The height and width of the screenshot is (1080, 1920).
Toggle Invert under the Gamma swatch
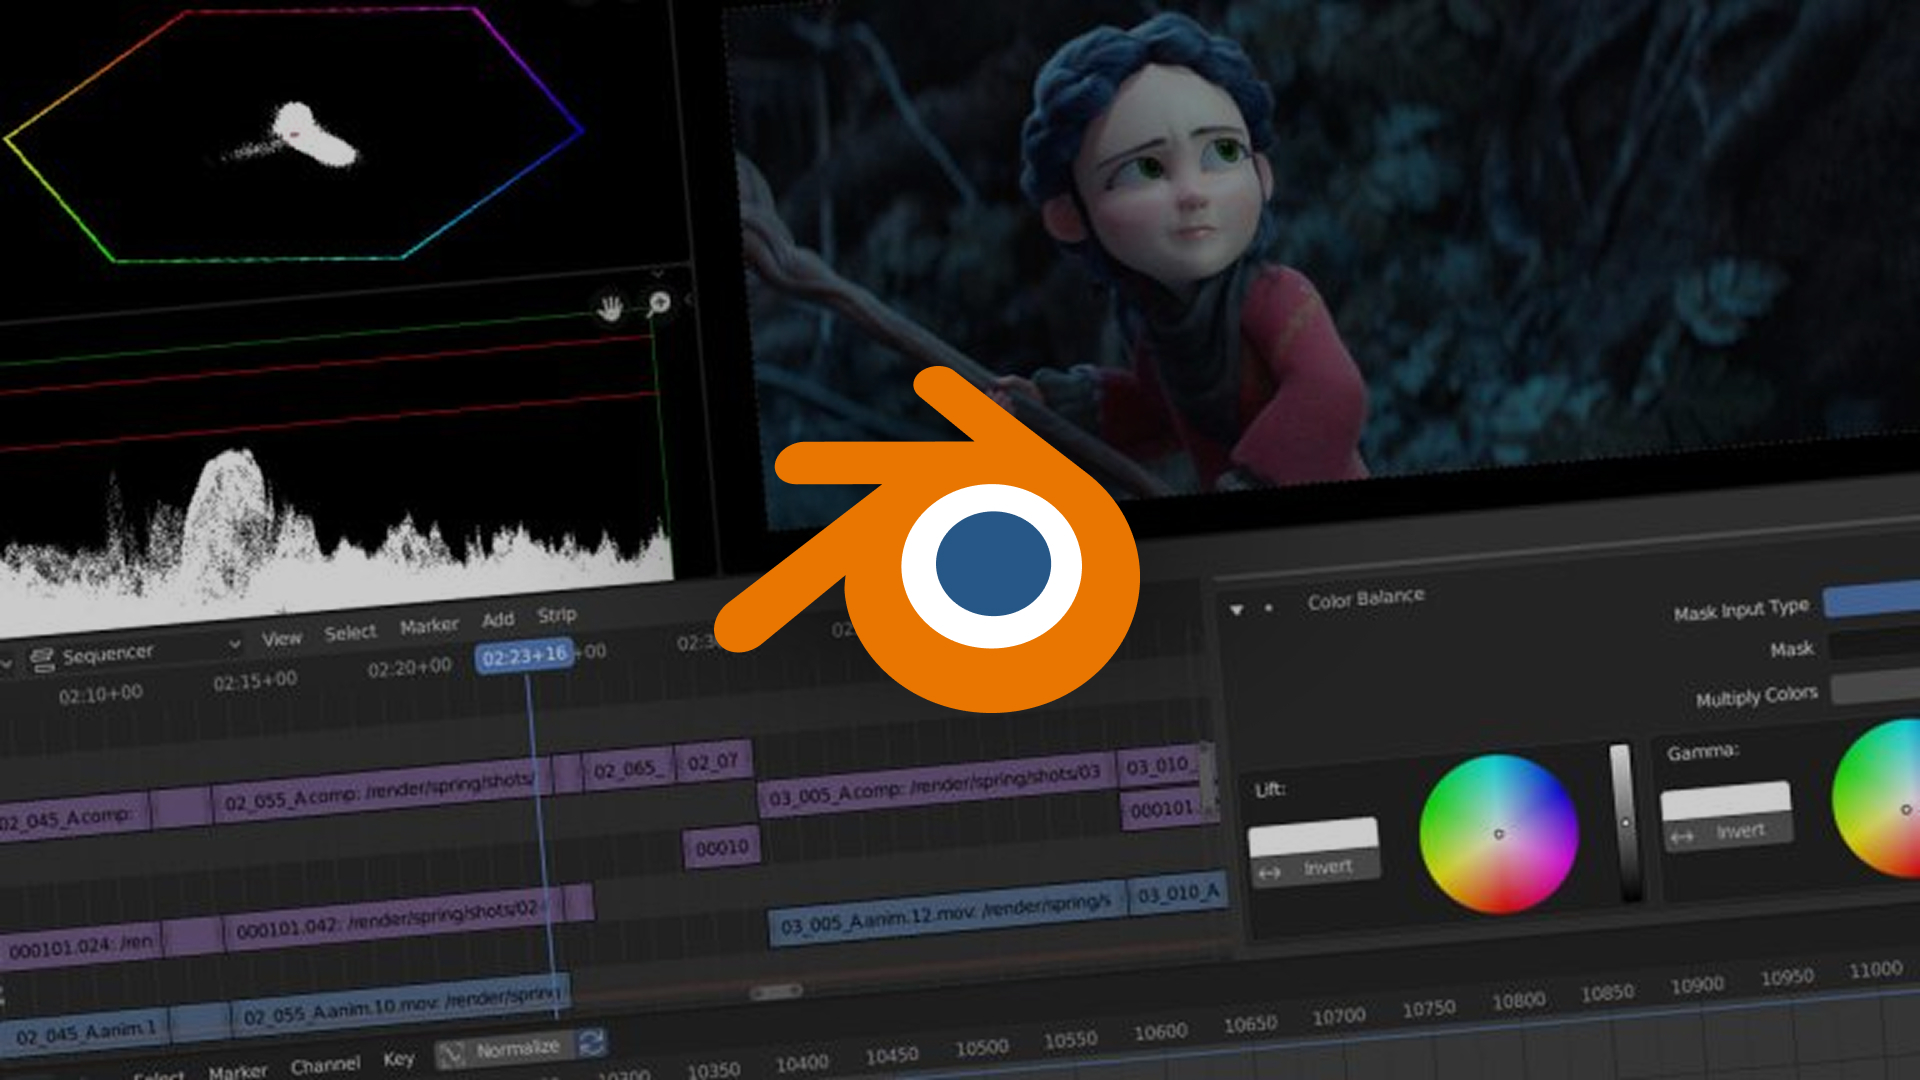[1727, 833]
